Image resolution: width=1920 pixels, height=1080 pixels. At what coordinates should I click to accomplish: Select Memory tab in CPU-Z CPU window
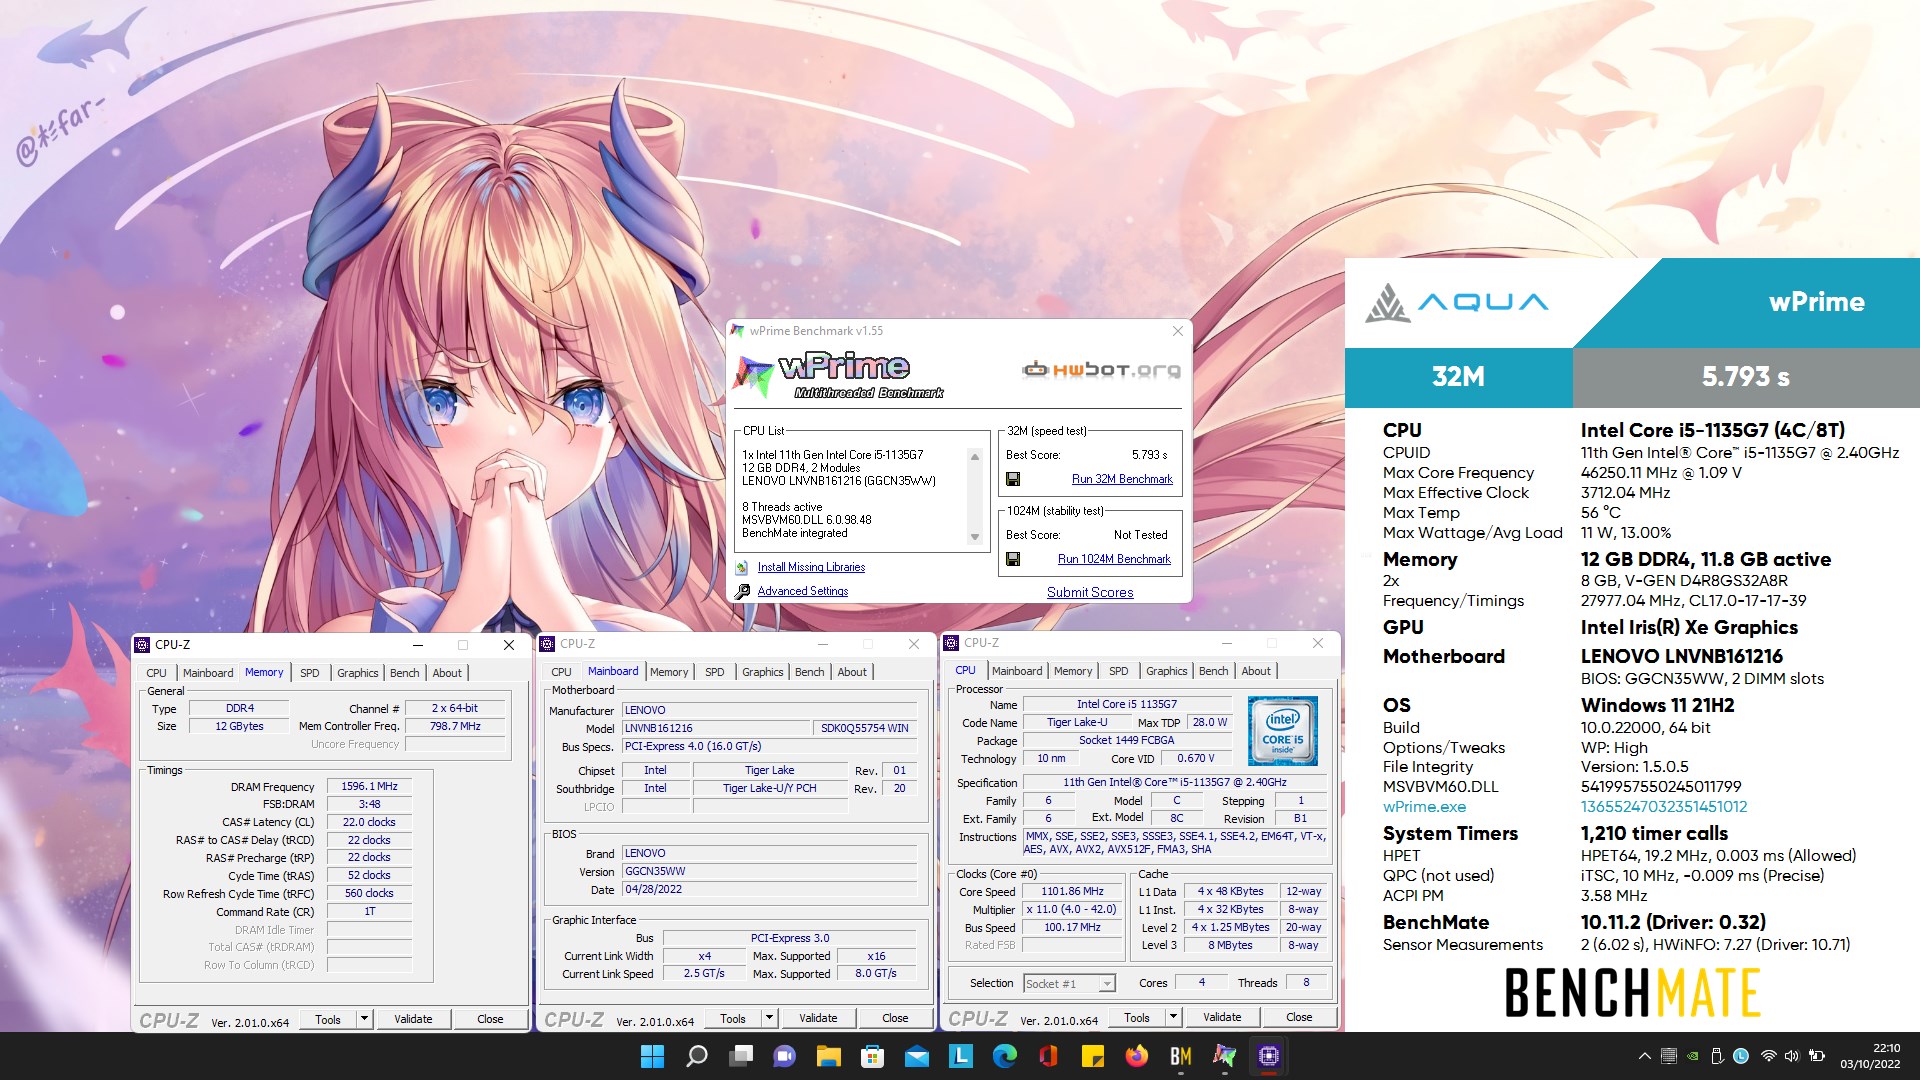click(x=1073, y=671)
